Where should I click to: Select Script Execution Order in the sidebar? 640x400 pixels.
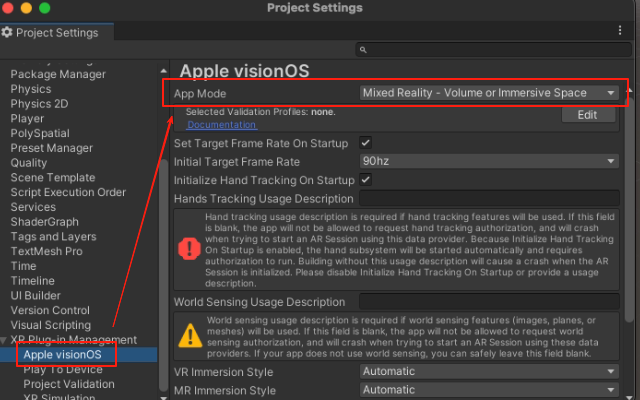click(x=68, y=192)
